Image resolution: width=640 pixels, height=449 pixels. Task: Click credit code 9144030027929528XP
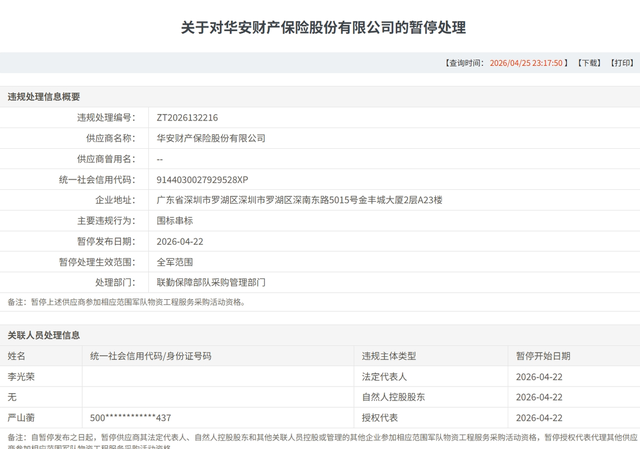(x=202, y=179)
